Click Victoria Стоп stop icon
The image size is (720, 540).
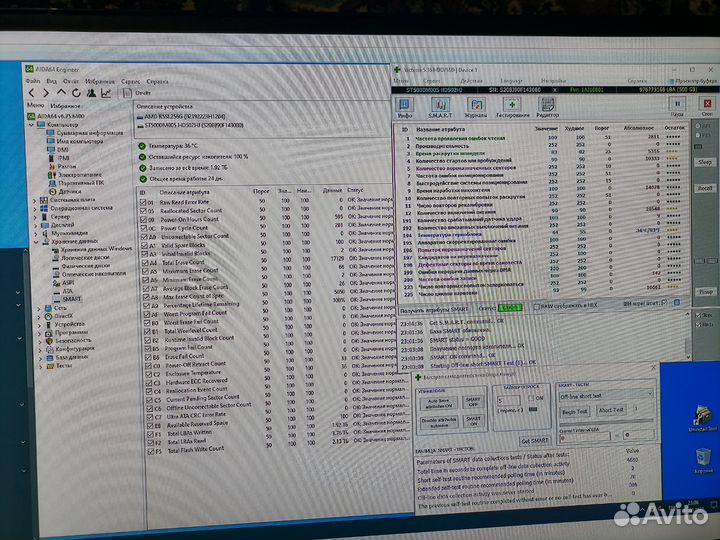(x=707, y=106)
